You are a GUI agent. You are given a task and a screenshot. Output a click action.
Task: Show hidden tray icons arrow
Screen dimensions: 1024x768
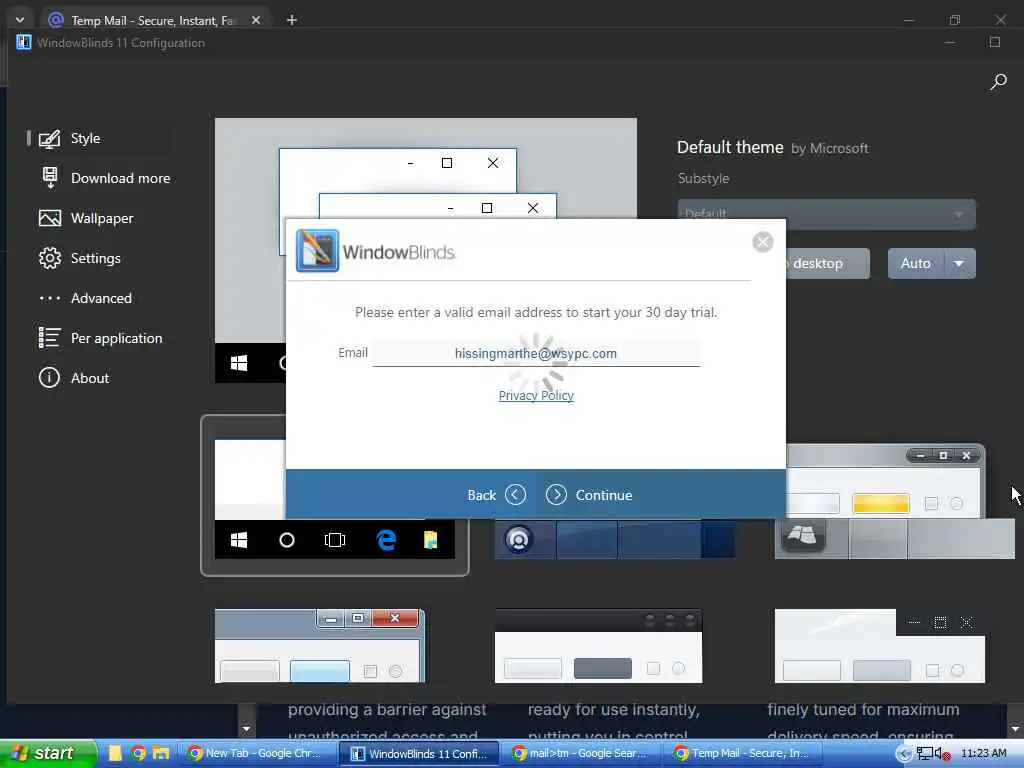pos(904,754)
